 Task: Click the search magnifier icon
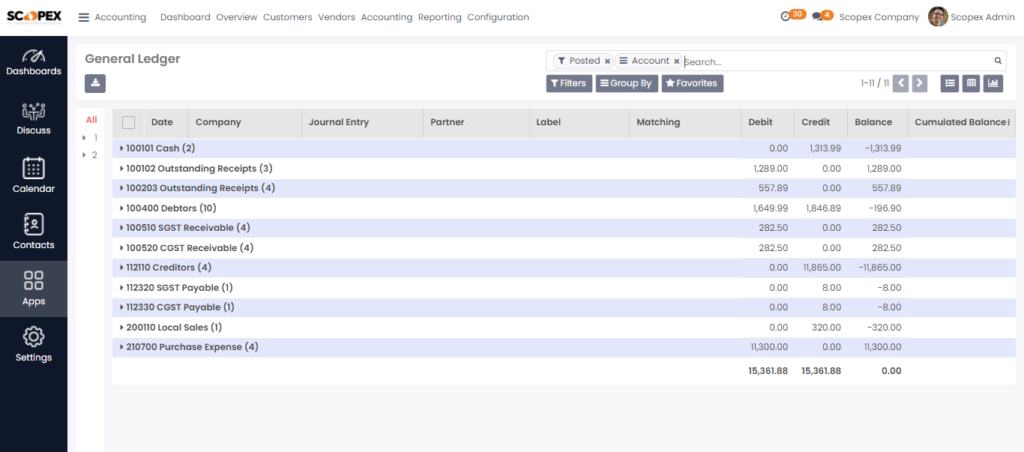[998, 61]
